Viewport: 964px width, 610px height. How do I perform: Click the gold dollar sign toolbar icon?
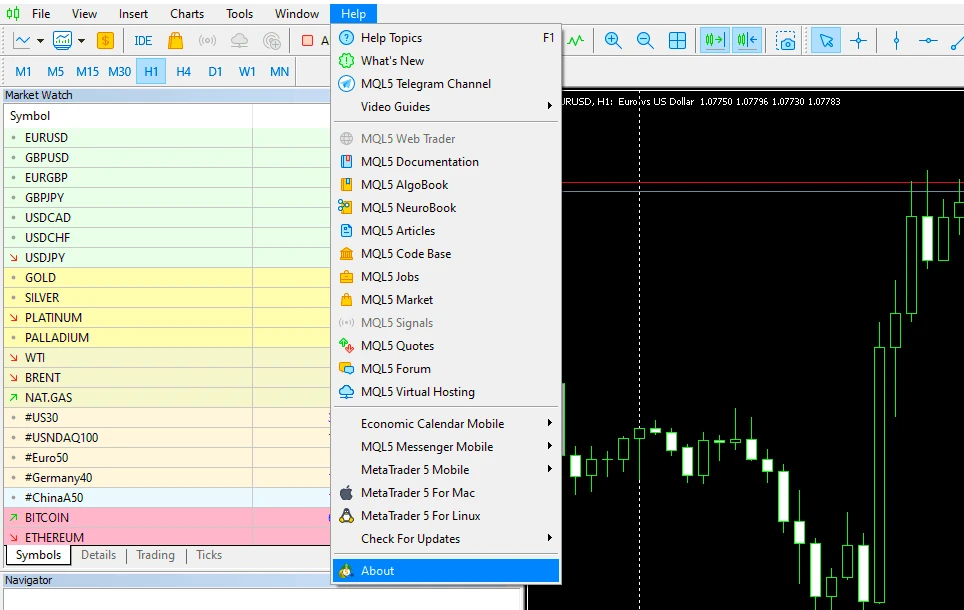click(x=105, y=41)
